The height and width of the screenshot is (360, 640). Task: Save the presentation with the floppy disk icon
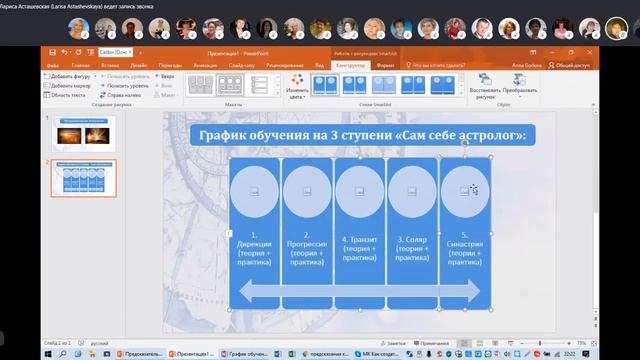click(x=52, y=52)
